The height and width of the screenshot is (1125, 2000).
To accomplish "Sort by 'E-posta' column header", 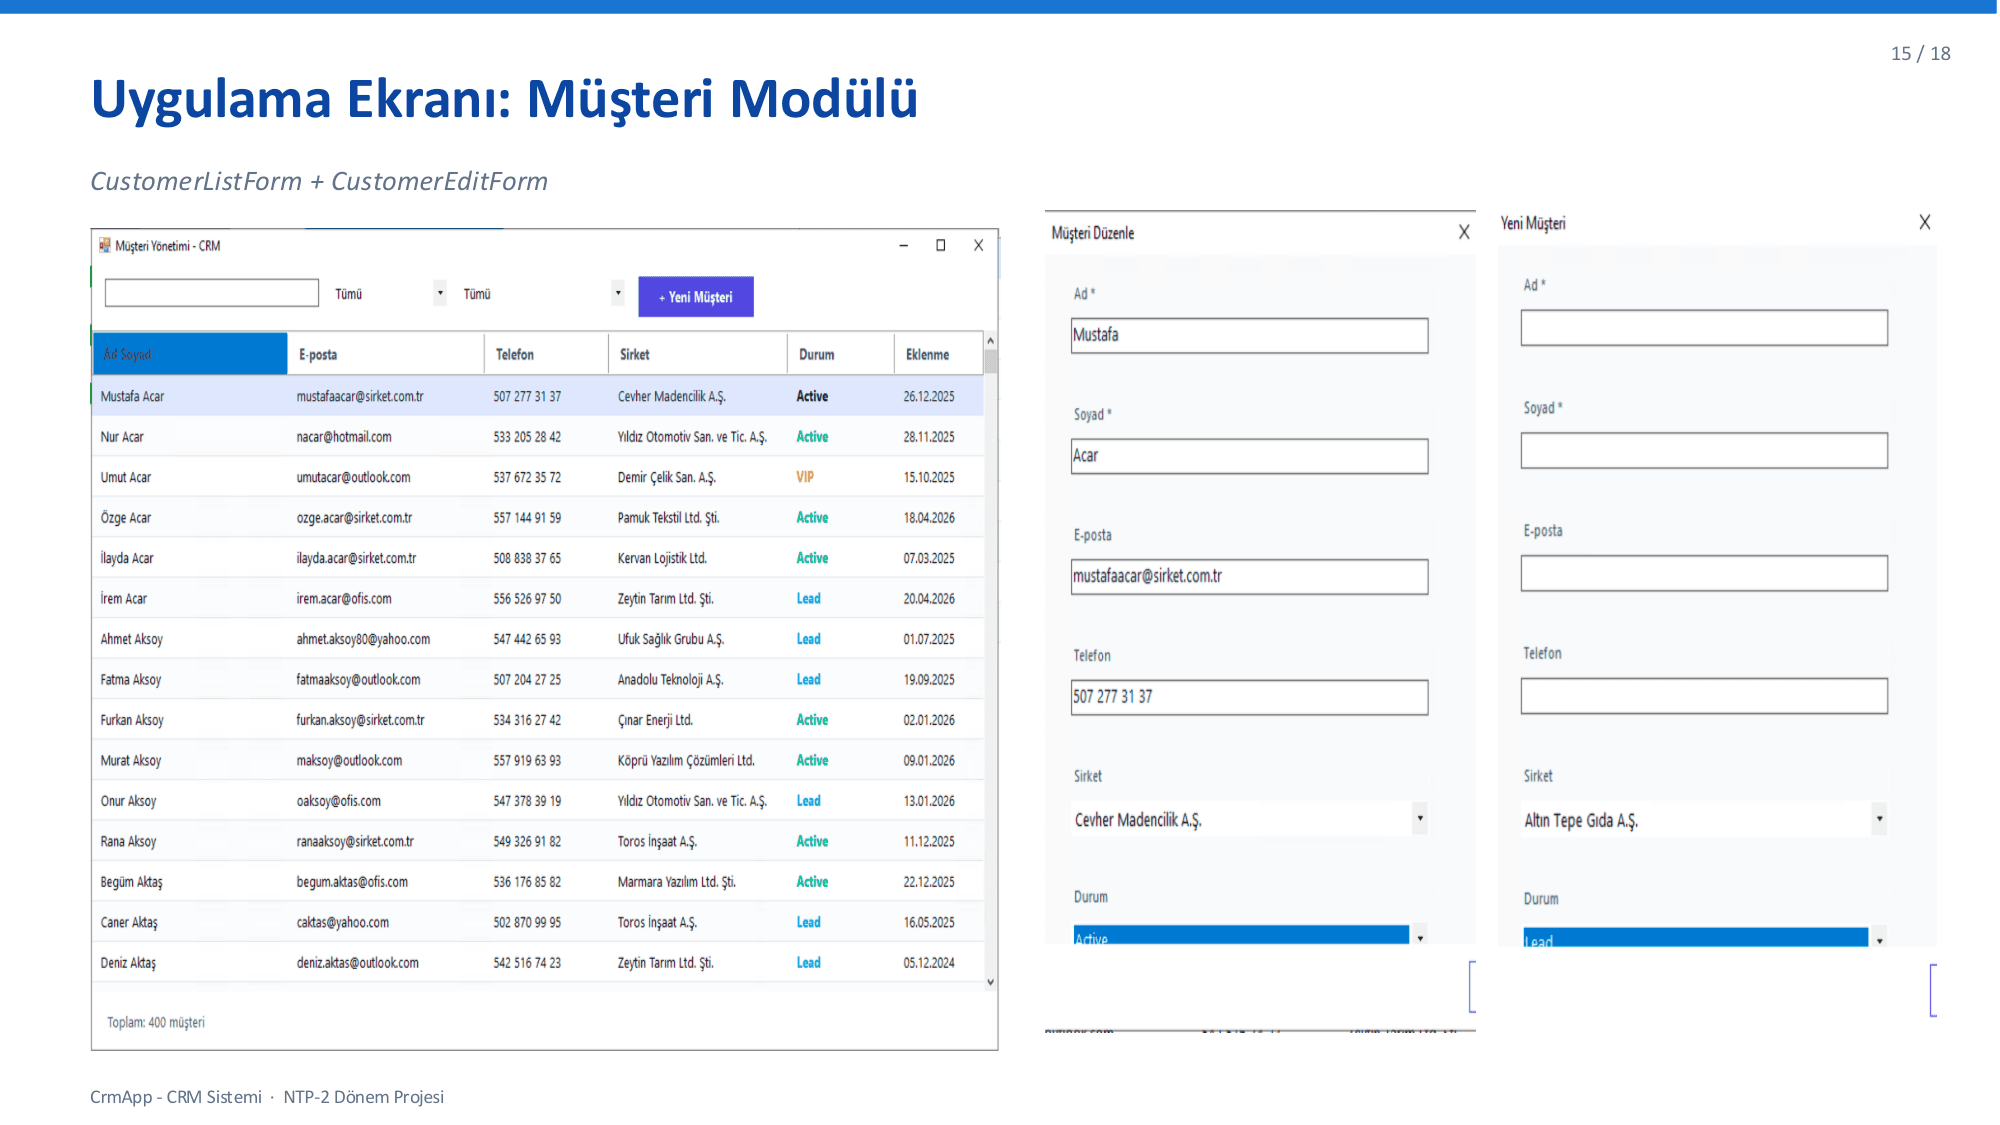I will coord(386,354).
